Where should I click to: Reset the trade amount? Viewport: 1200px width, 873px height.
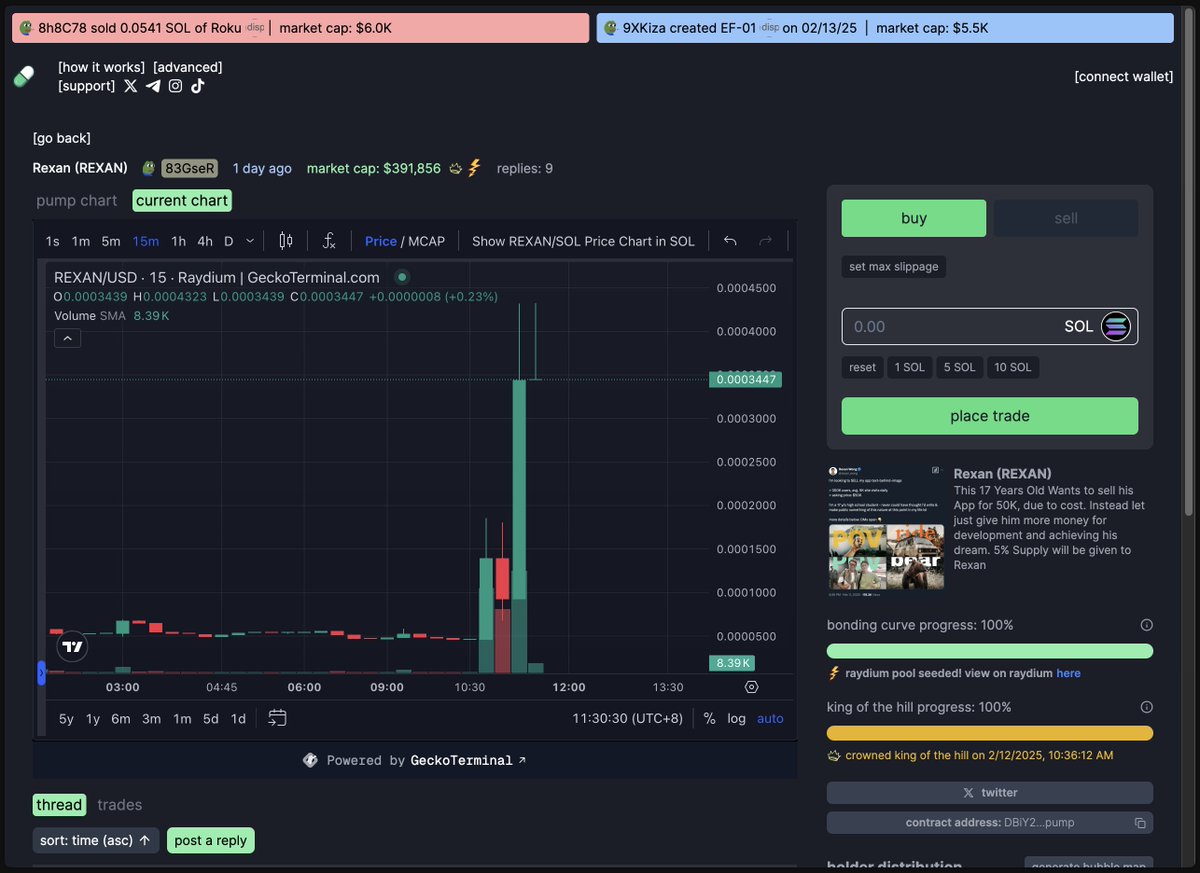(x=863, y=367)
